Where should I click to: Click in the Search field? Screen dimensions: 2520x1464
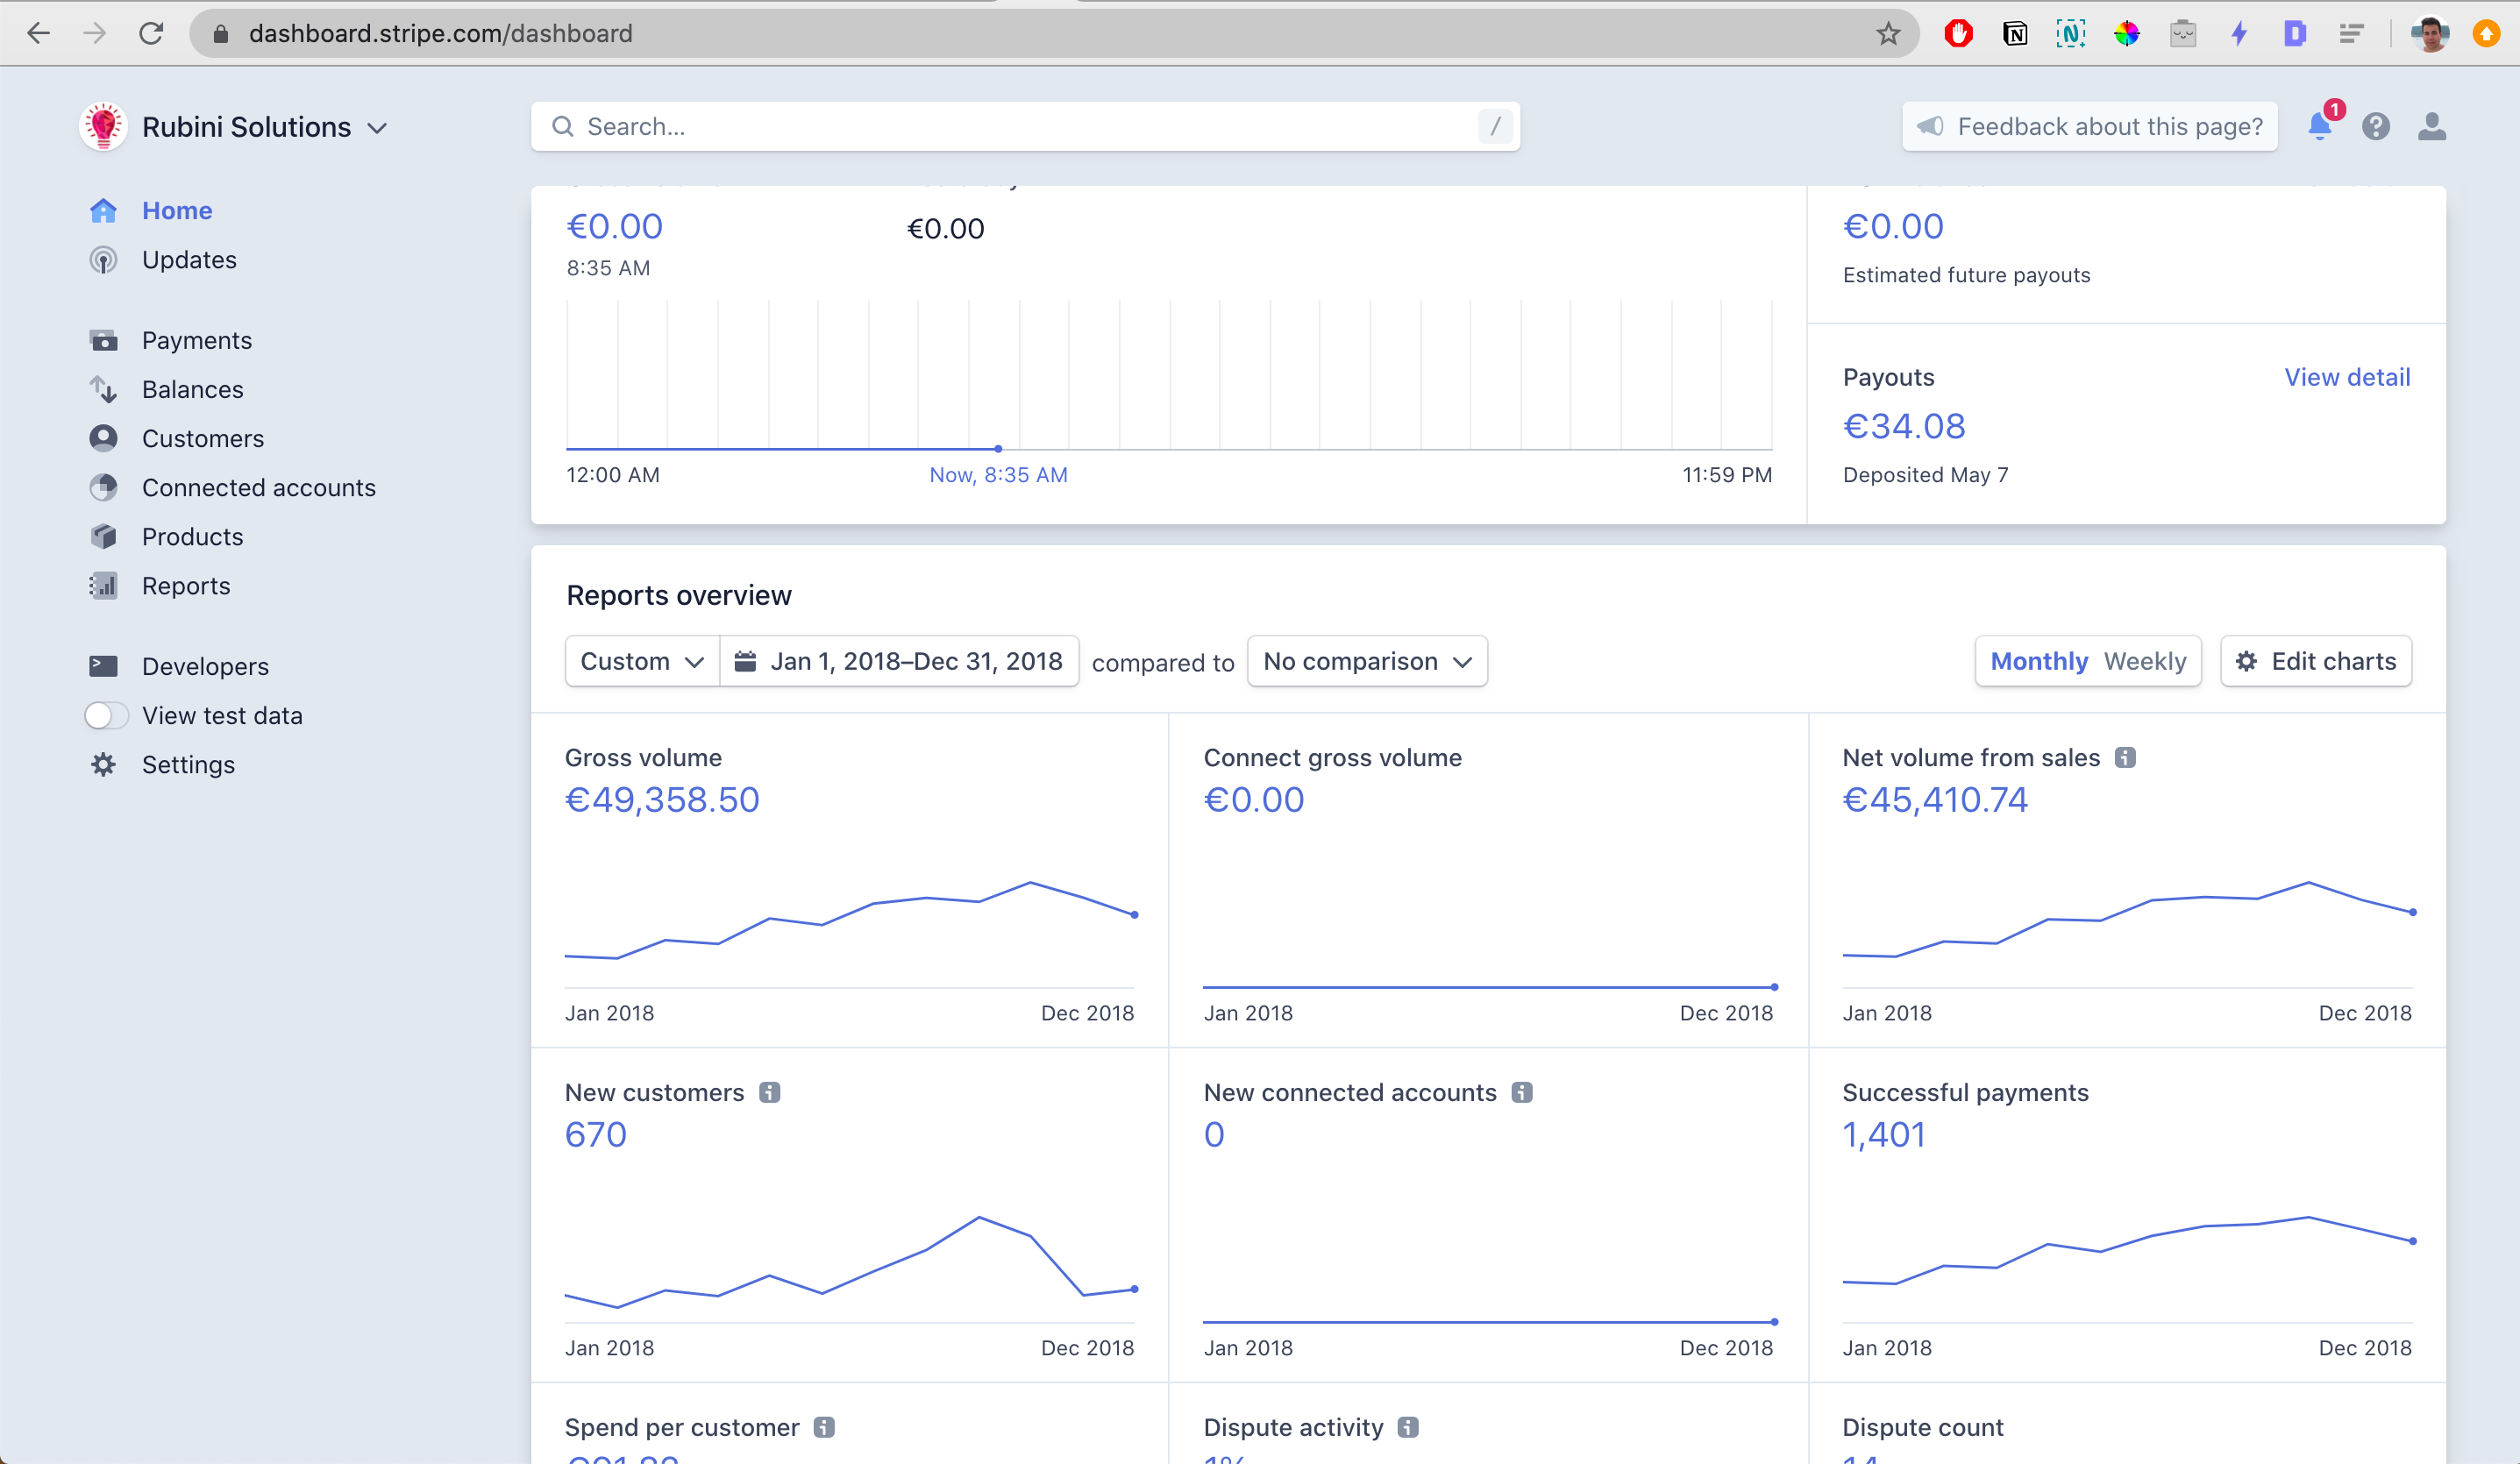1025,127
